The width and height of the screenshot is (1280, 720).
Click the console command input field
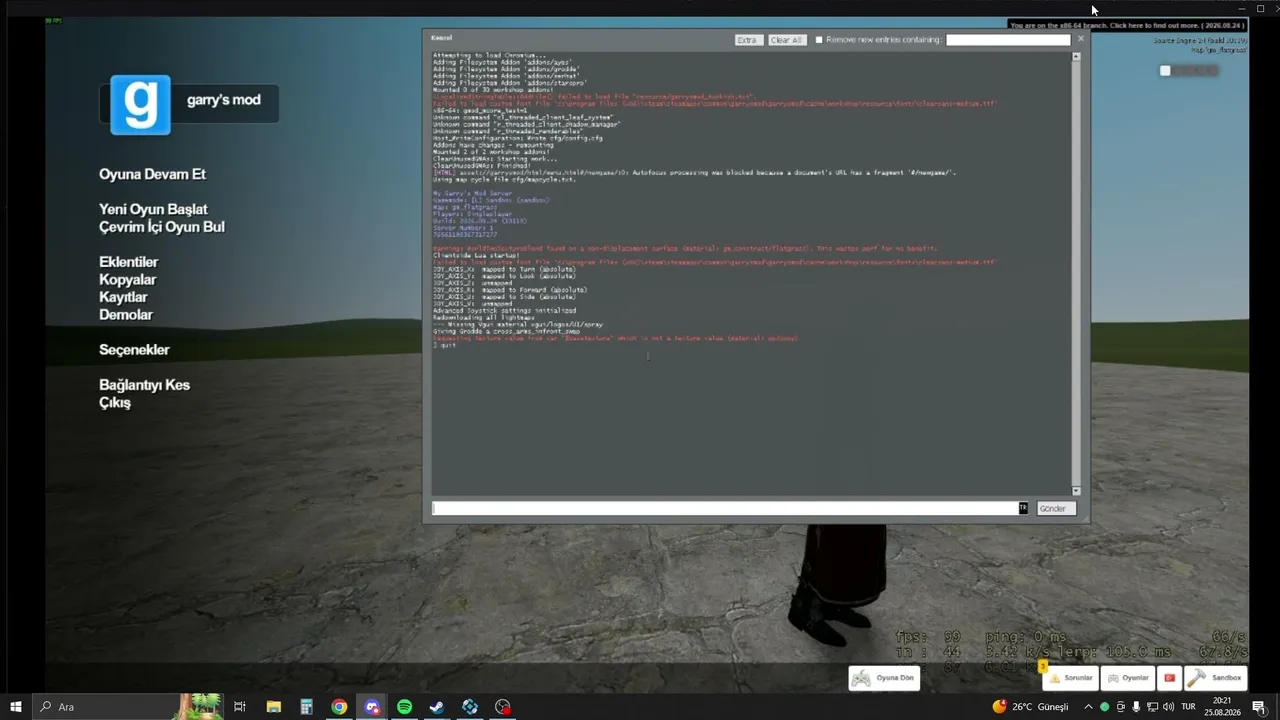click(x=730, y=508)
